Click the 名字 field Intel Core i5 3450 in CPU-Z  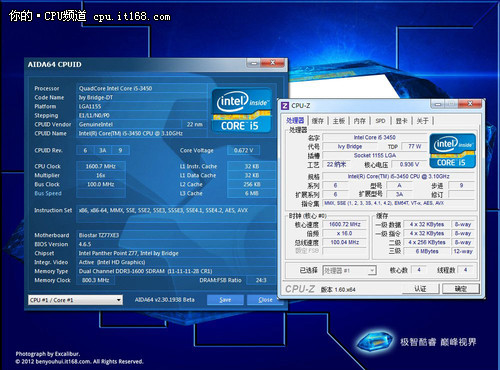coord(375,137)
